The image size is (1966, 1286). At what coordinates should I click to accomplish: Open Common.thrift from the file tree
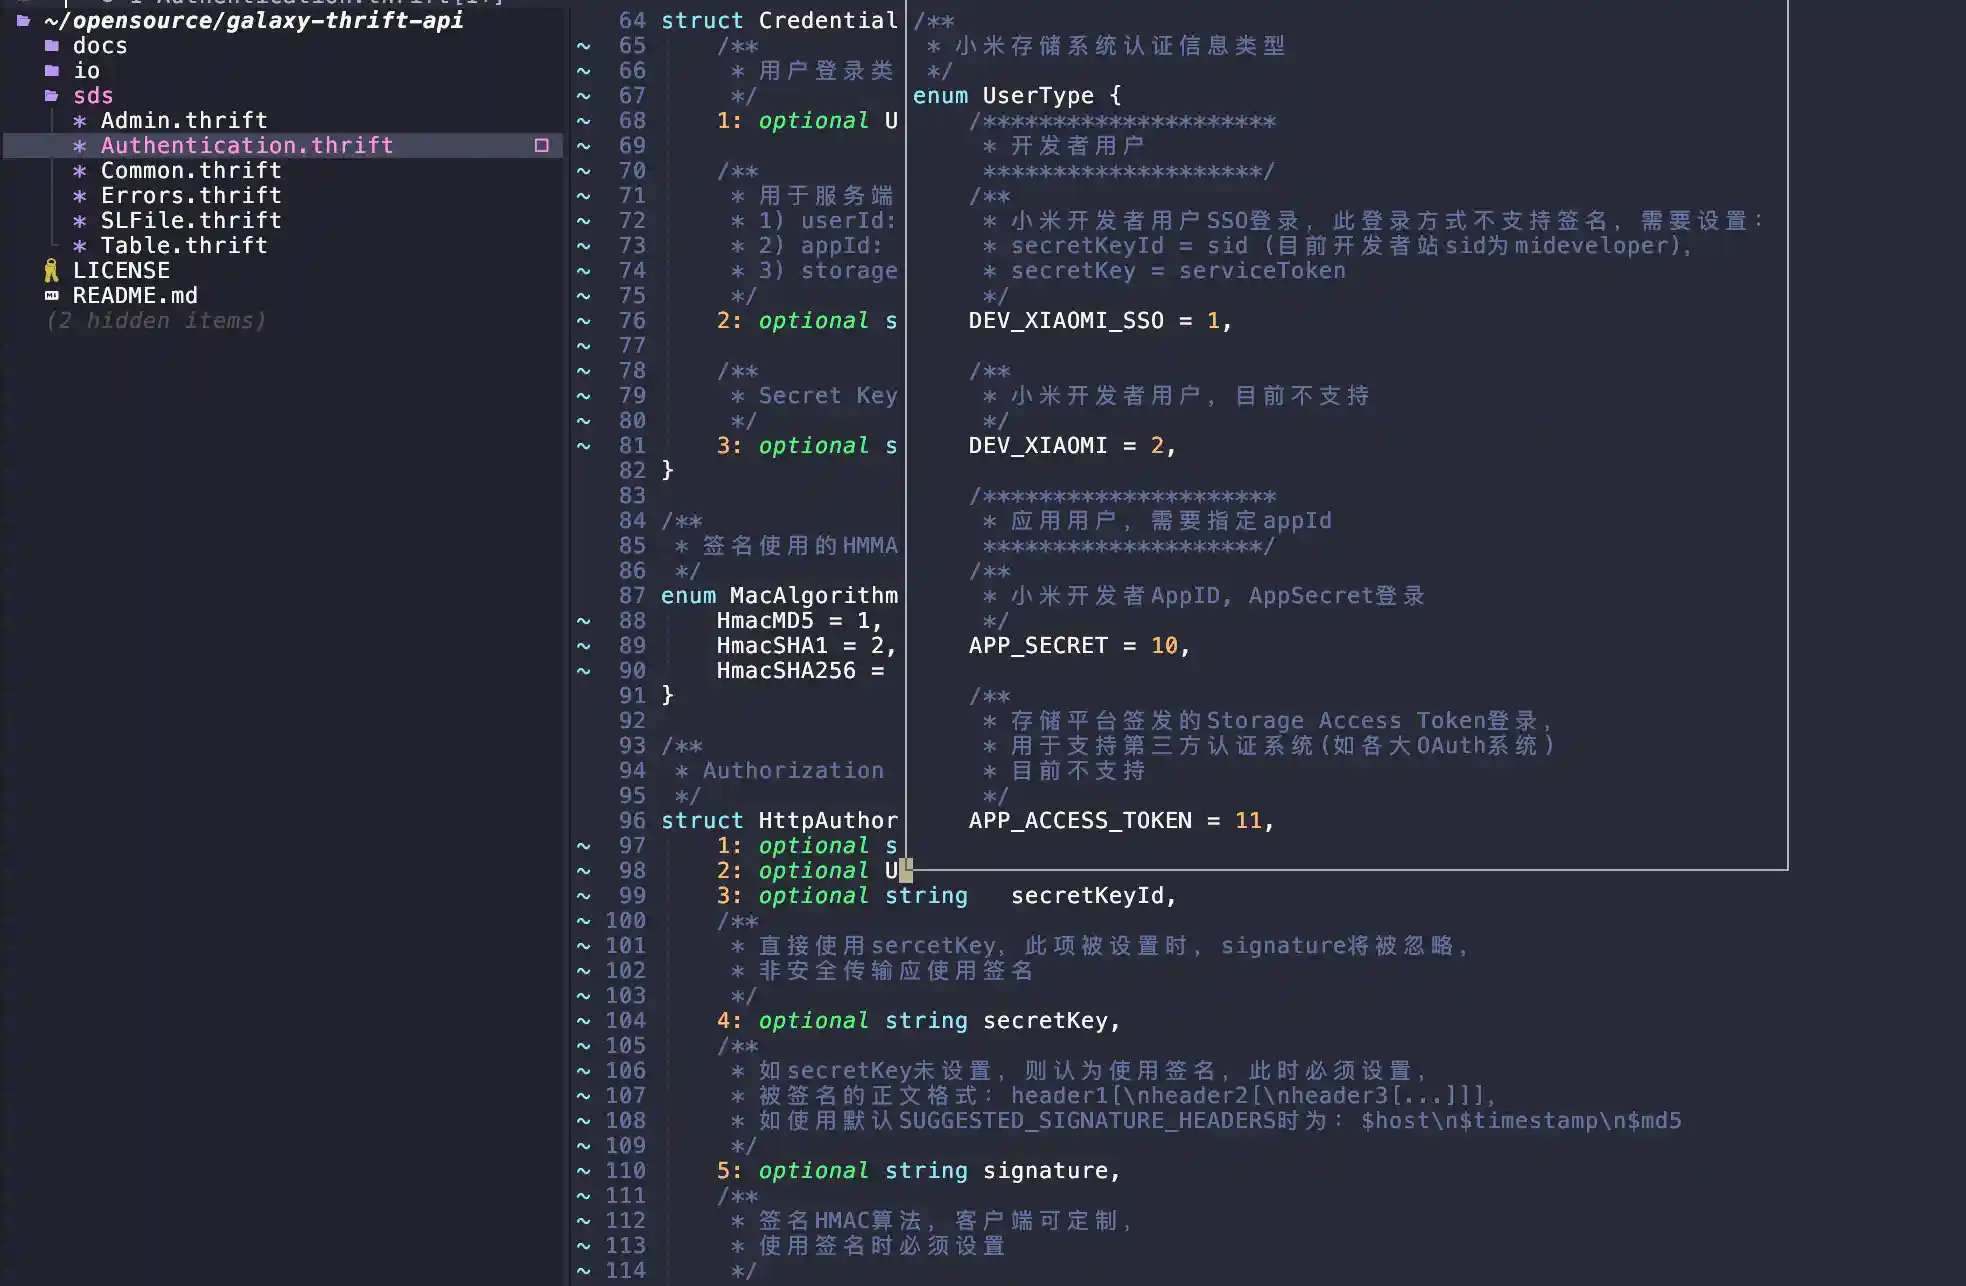pos(190,170)
